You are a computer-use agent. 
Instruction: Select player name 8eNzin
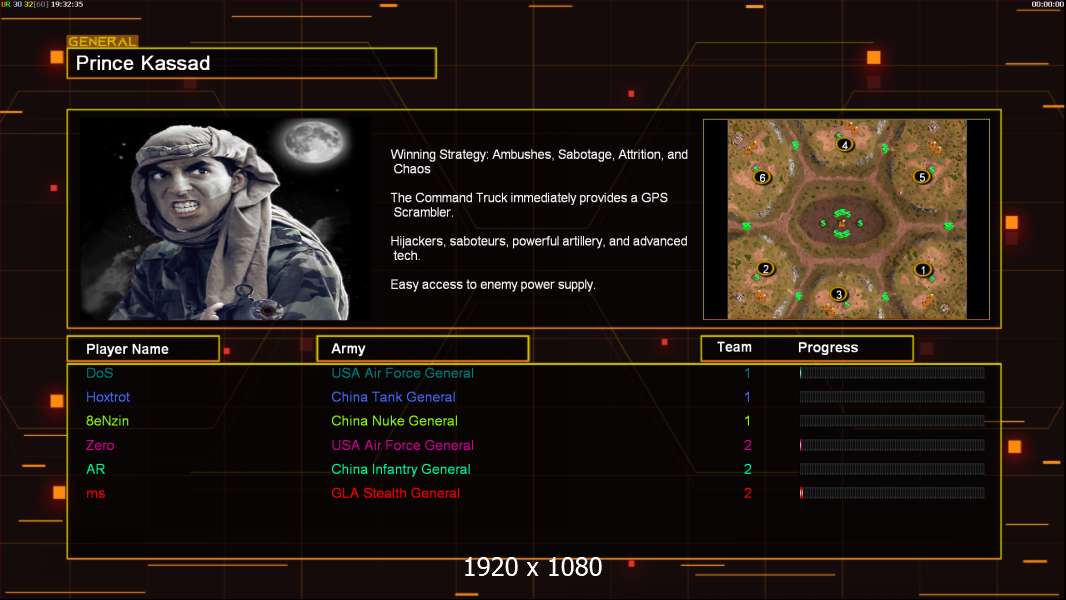pyautogui.click(x=107, y=421)
